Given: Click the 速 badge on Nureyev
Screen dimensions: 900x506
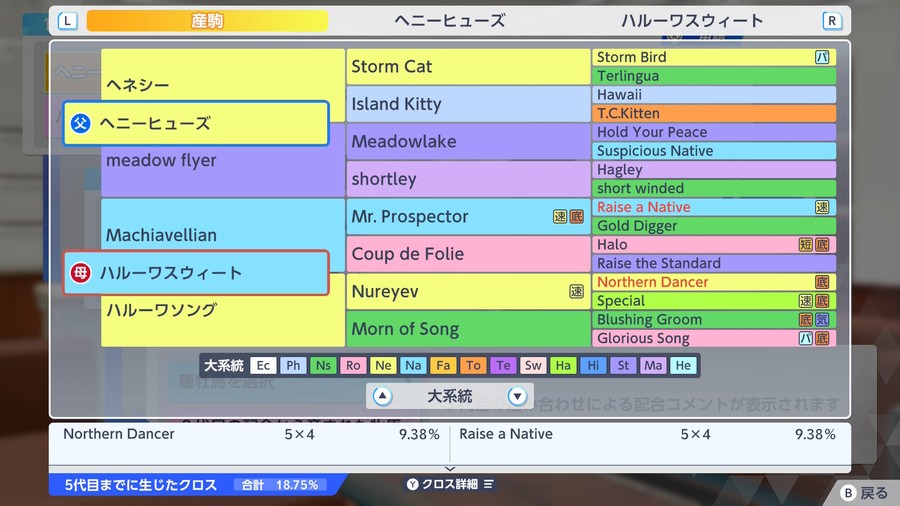Looking at the screenshot, I should (x=576, y=291).
